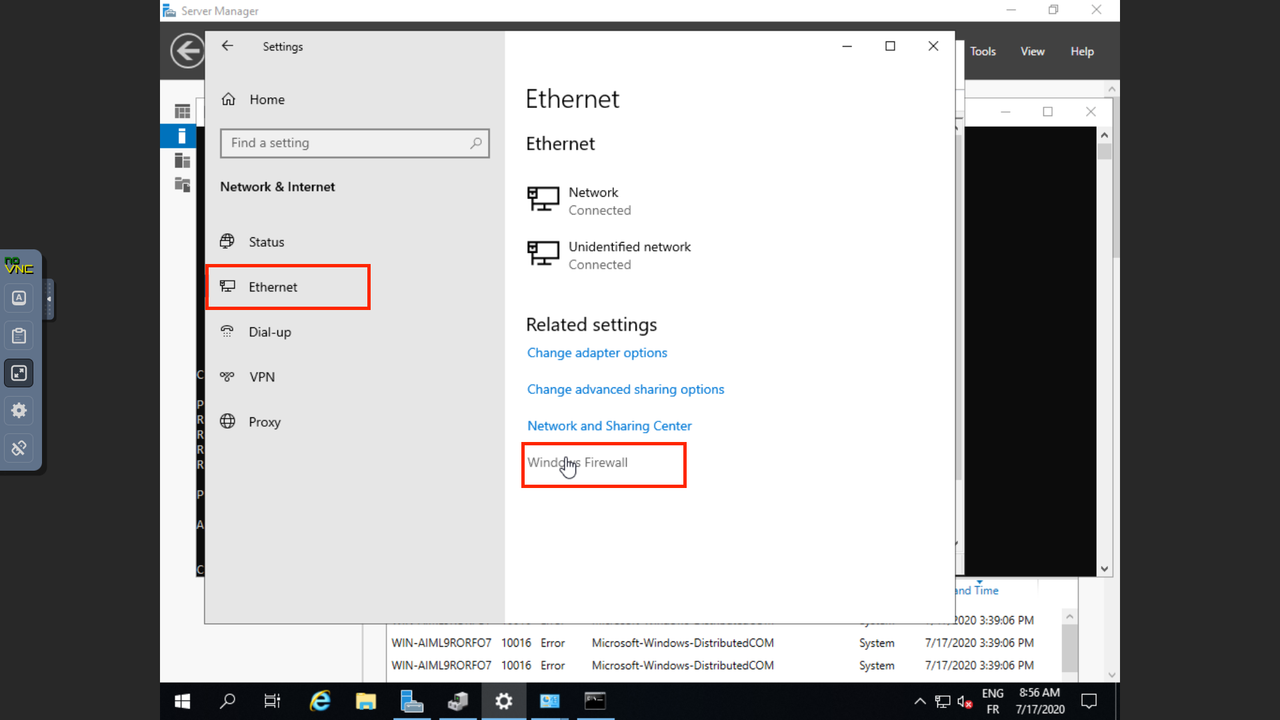Click the VPN icon in sidebar
The width and height of the screenshot is (1280, 720).
pyautogui.click(x=228, y=377)
